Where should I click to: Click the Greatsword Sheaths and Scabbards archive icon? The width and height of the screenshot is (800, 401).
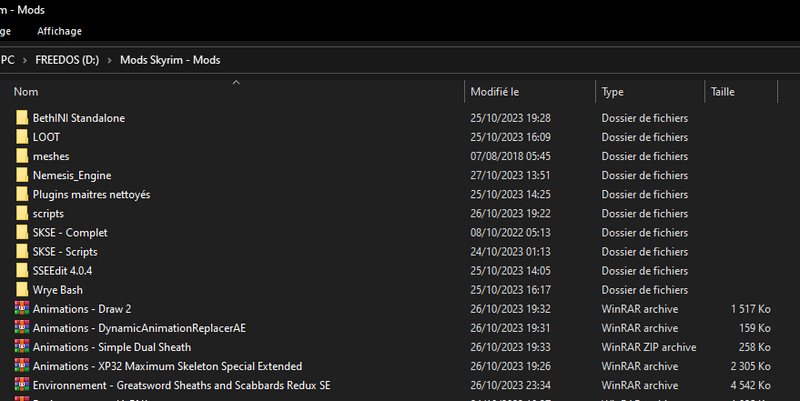tap(23, 385)
